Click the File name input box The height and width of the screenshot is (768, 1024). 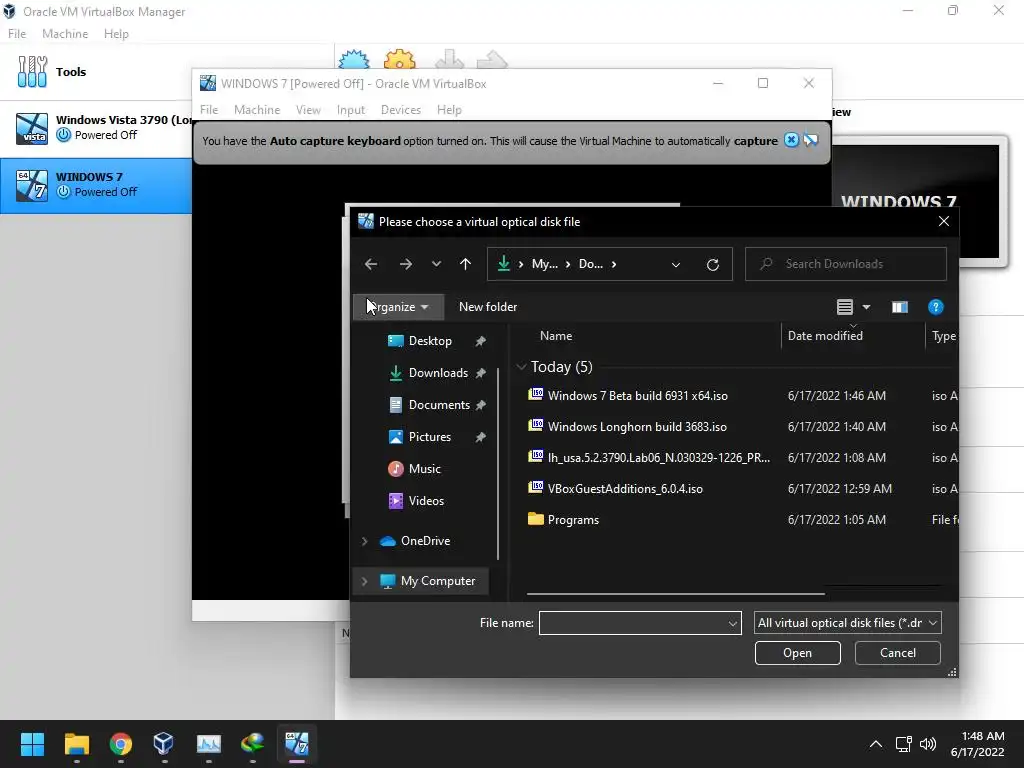pyautogui.click(x=632, y=623)
